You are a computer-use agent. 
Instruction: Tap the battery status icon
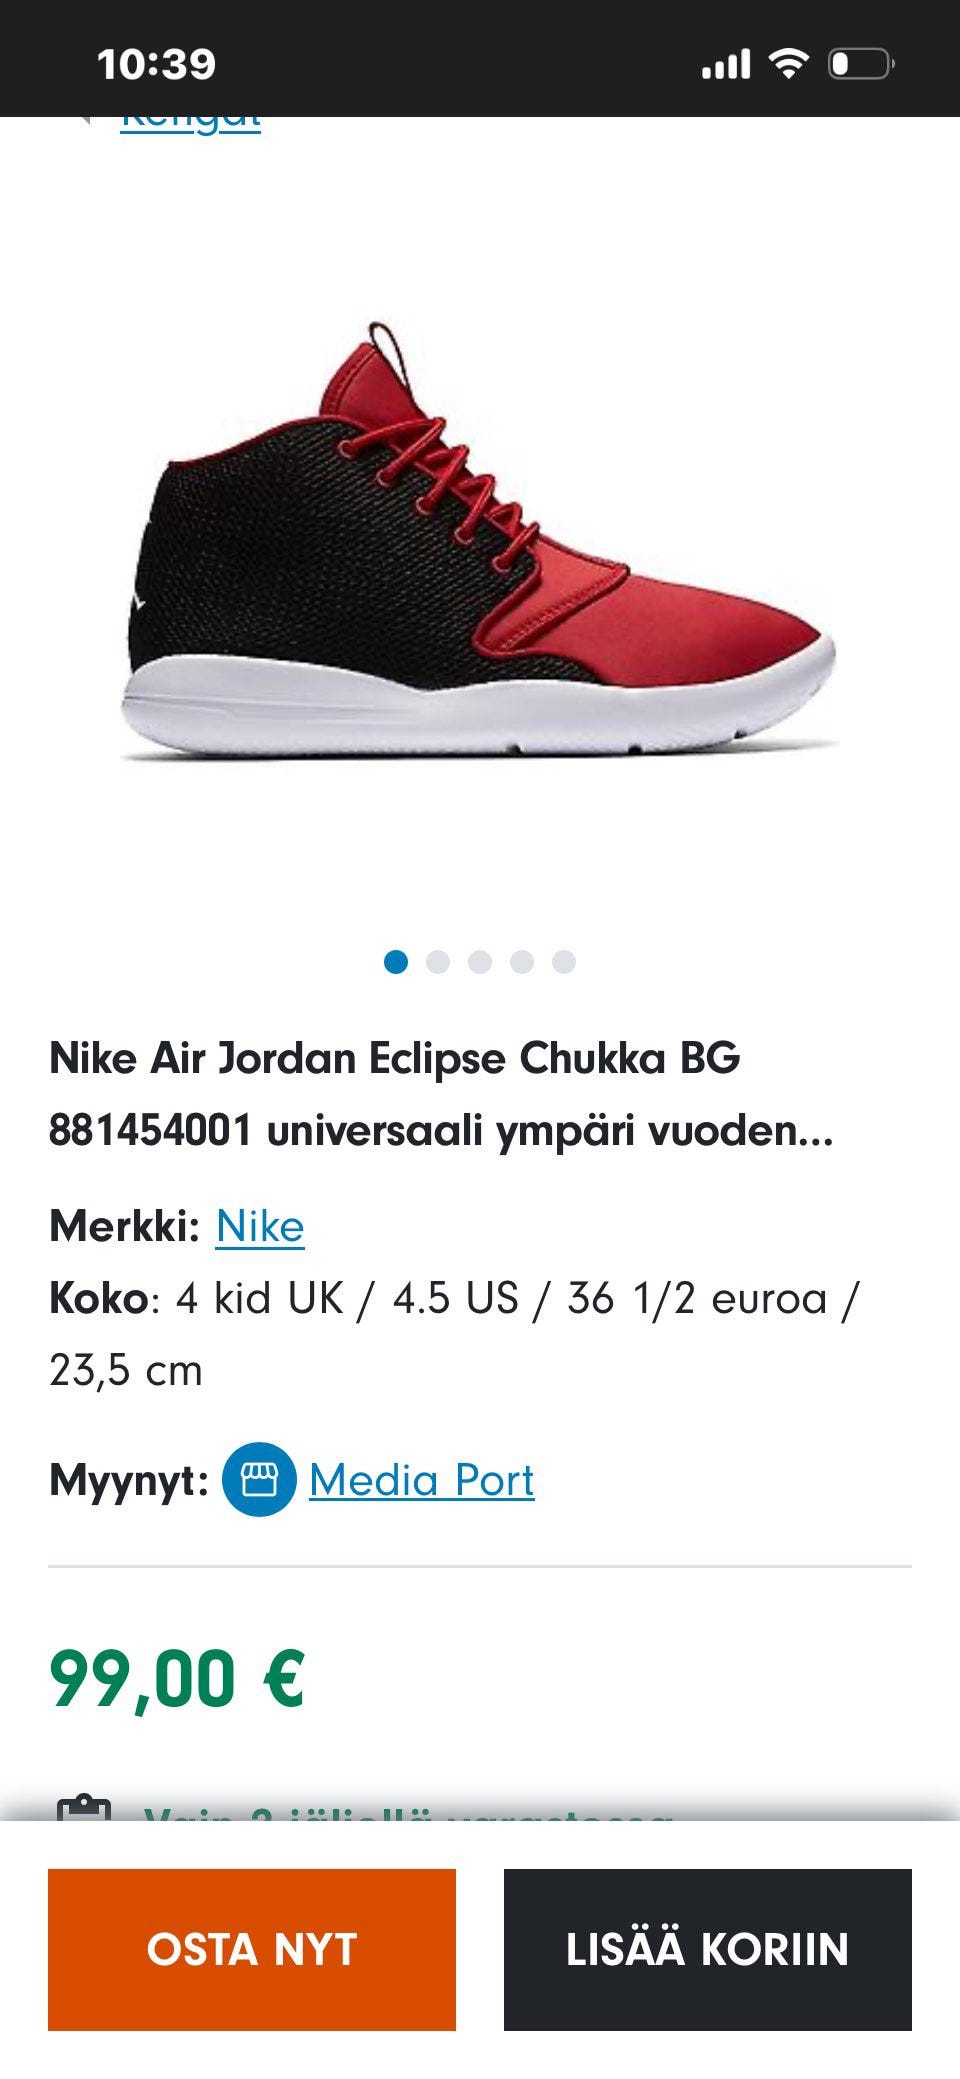point(861,64)
